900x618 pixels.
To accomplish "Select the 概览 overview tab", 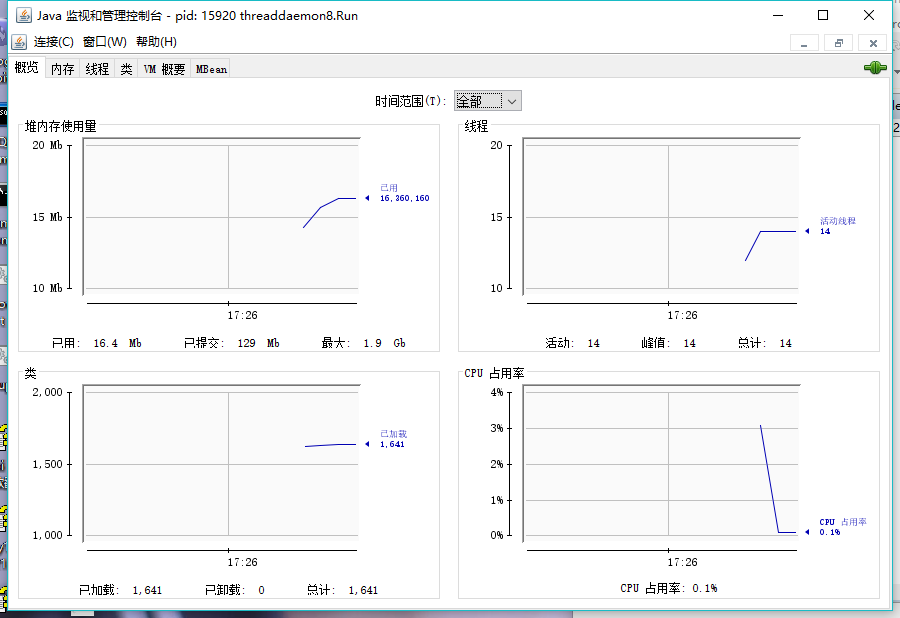I will point(26,68).
